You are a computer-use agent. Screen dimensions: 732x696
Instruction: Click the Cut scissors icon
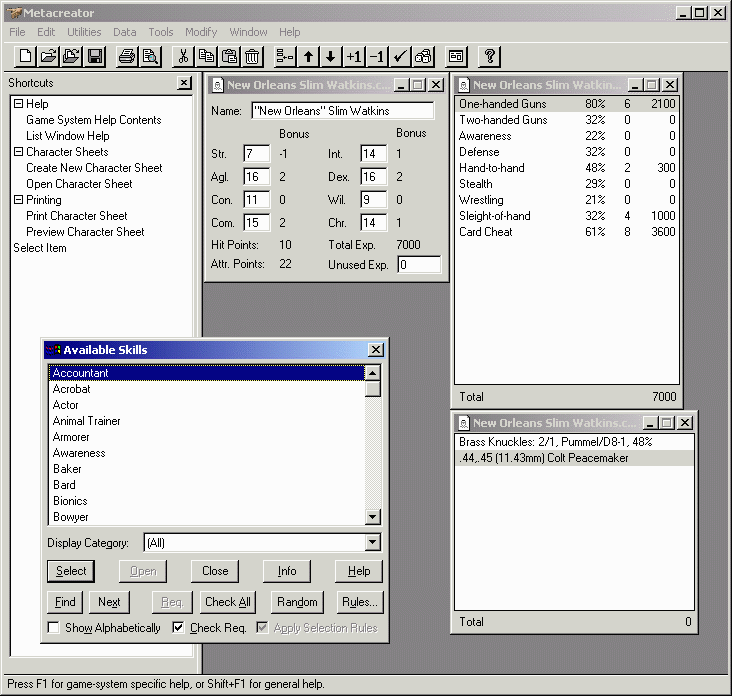click(x=184, y=57)
